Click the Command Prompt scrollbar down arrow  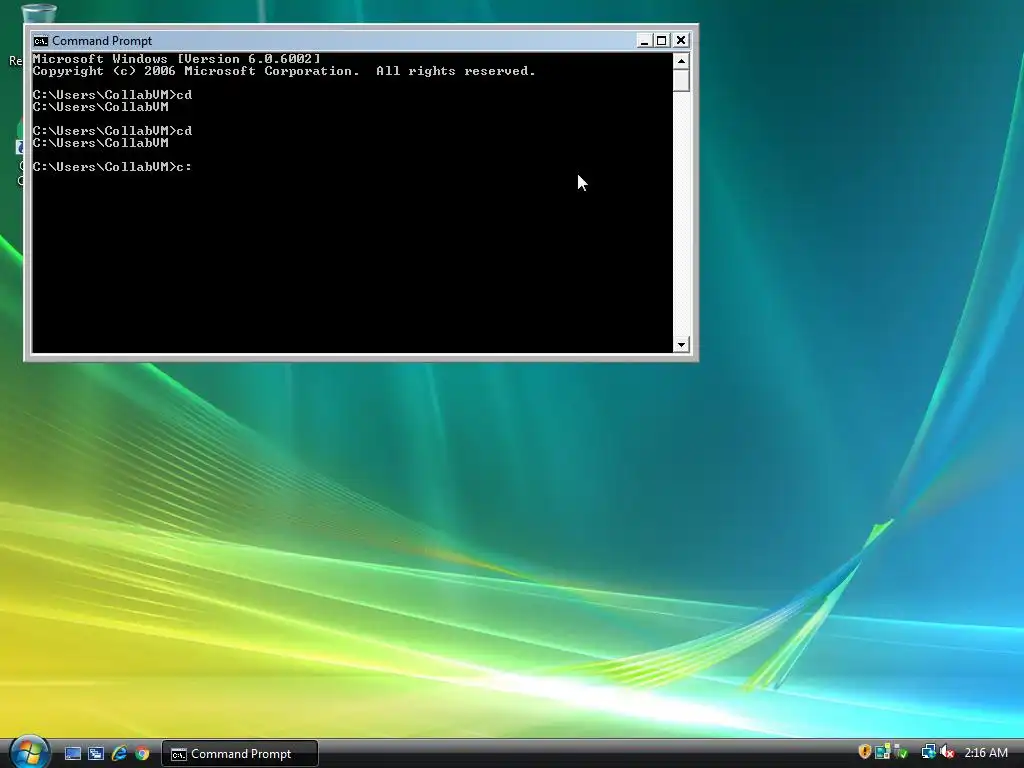click(x=681, y=344)
